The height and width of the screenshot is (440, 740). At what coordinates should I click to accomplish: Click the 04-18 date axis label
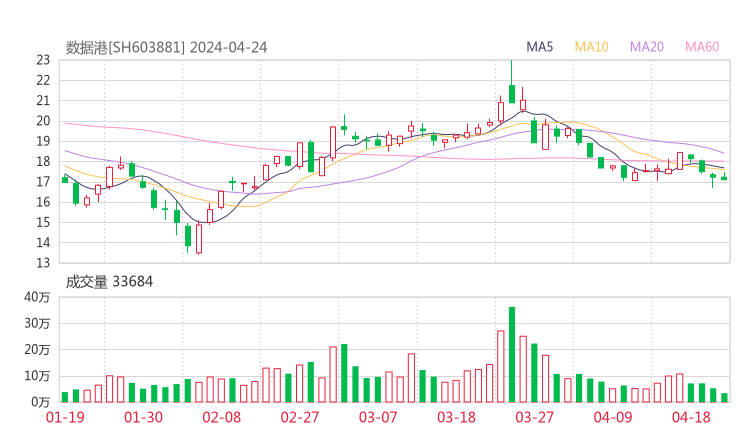691,417
